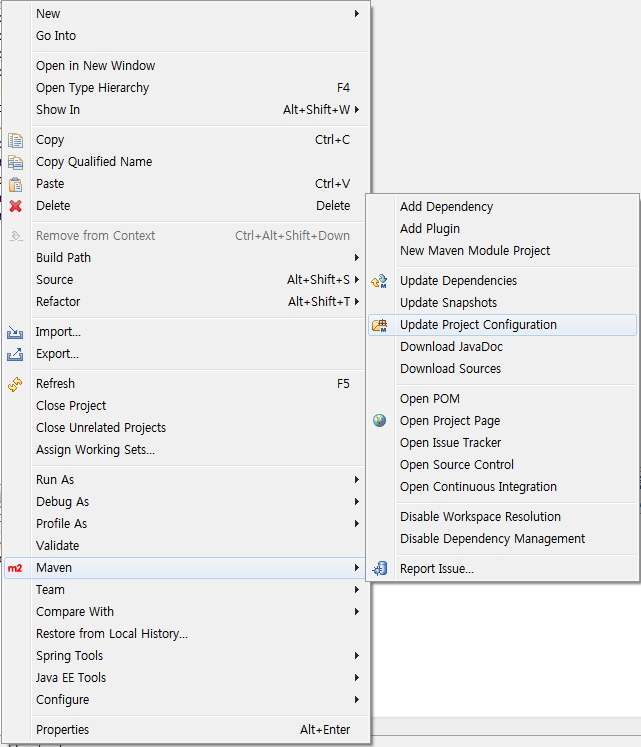Choose Close Unrelated Projects
The image size is (641, 747).
101,428
